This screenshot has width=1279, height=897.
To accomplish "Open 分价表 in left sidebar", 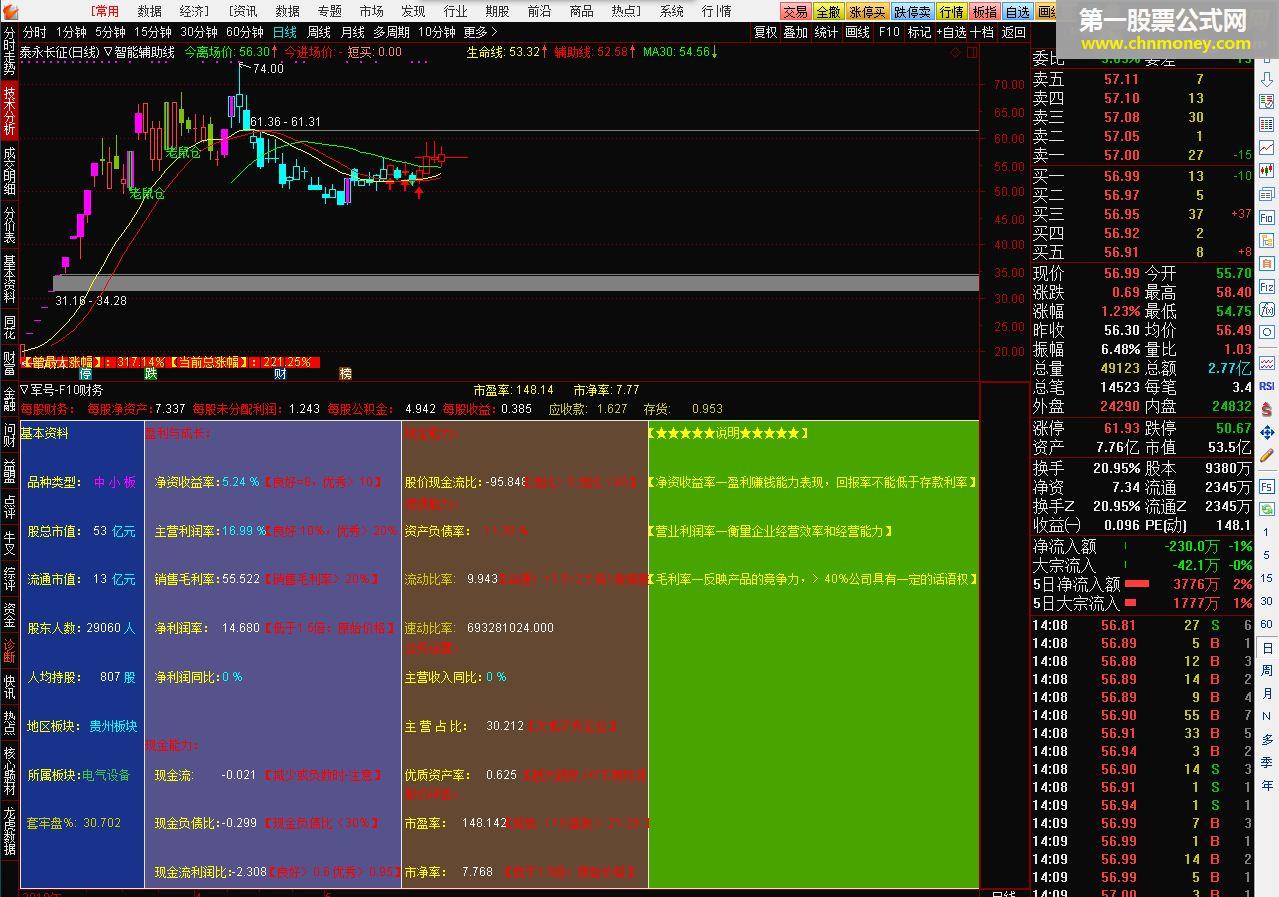I will pos(9,224).
